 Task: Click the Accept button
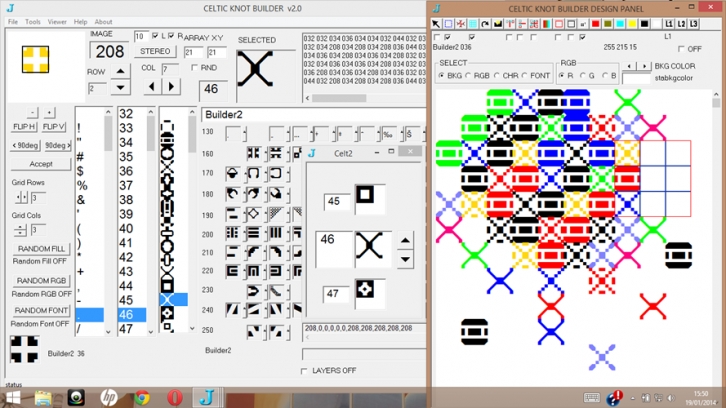point(41,164)
